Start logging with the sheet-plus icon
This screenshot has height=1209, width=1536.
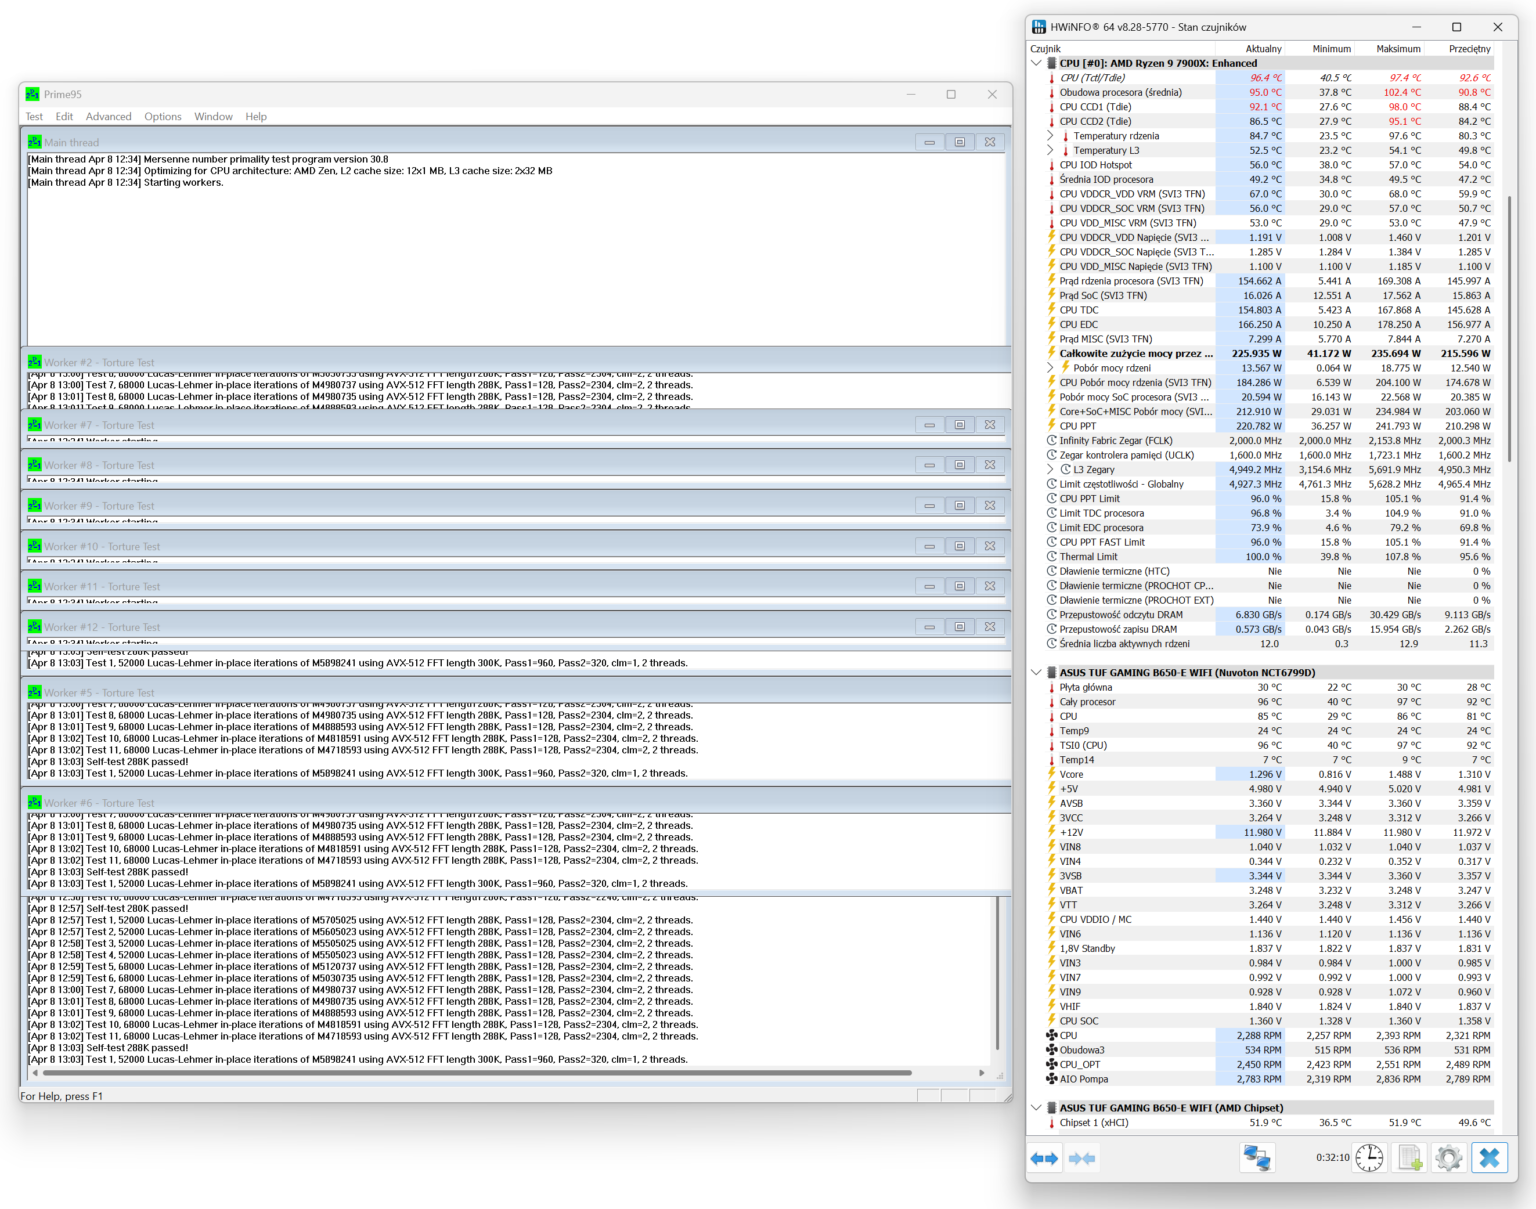tap(1410, 1158)
